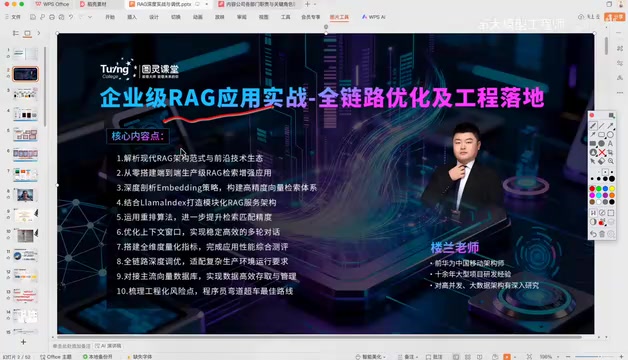Select the pointer cursor tool in palette

point(593,161)
